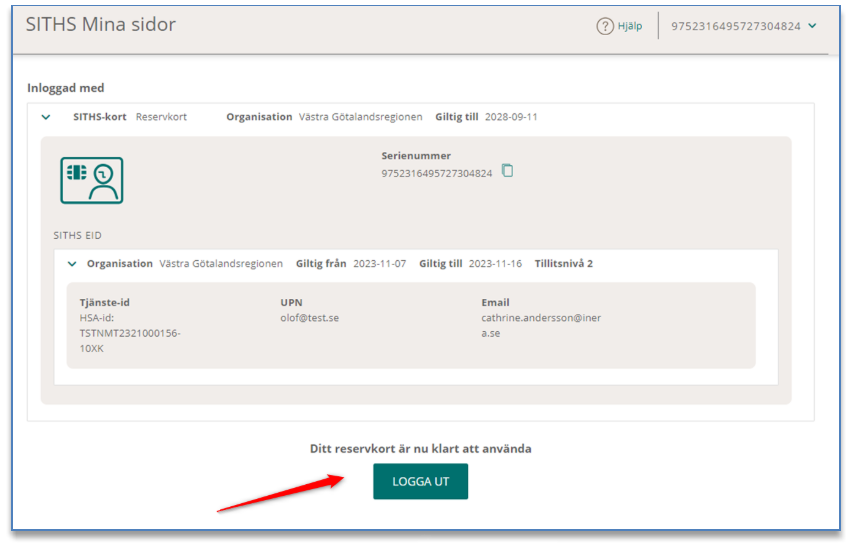Open the user account dropdown arrow in header
The height and width of the screenshot is (547, 854).
pyautogui.click(x=812, y=26)
